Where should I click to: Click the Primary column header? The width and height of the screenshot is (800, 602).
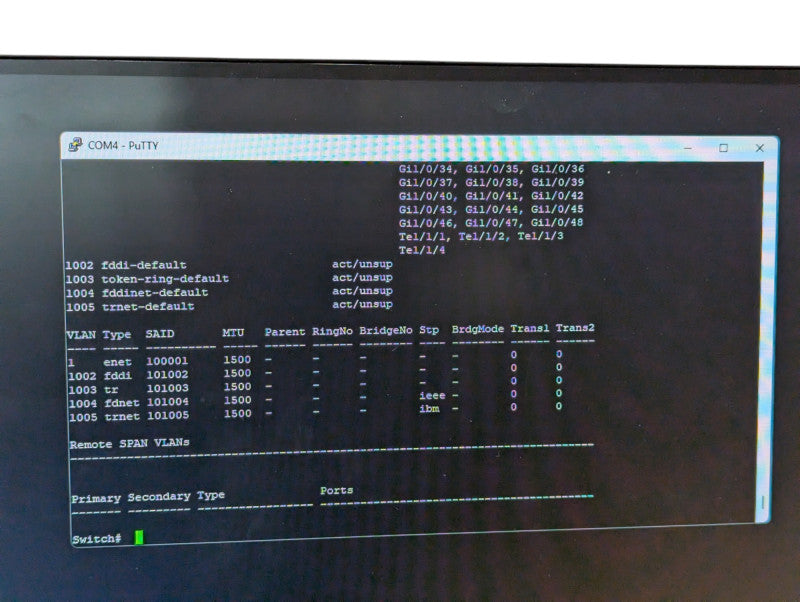[x=96, y=498]
